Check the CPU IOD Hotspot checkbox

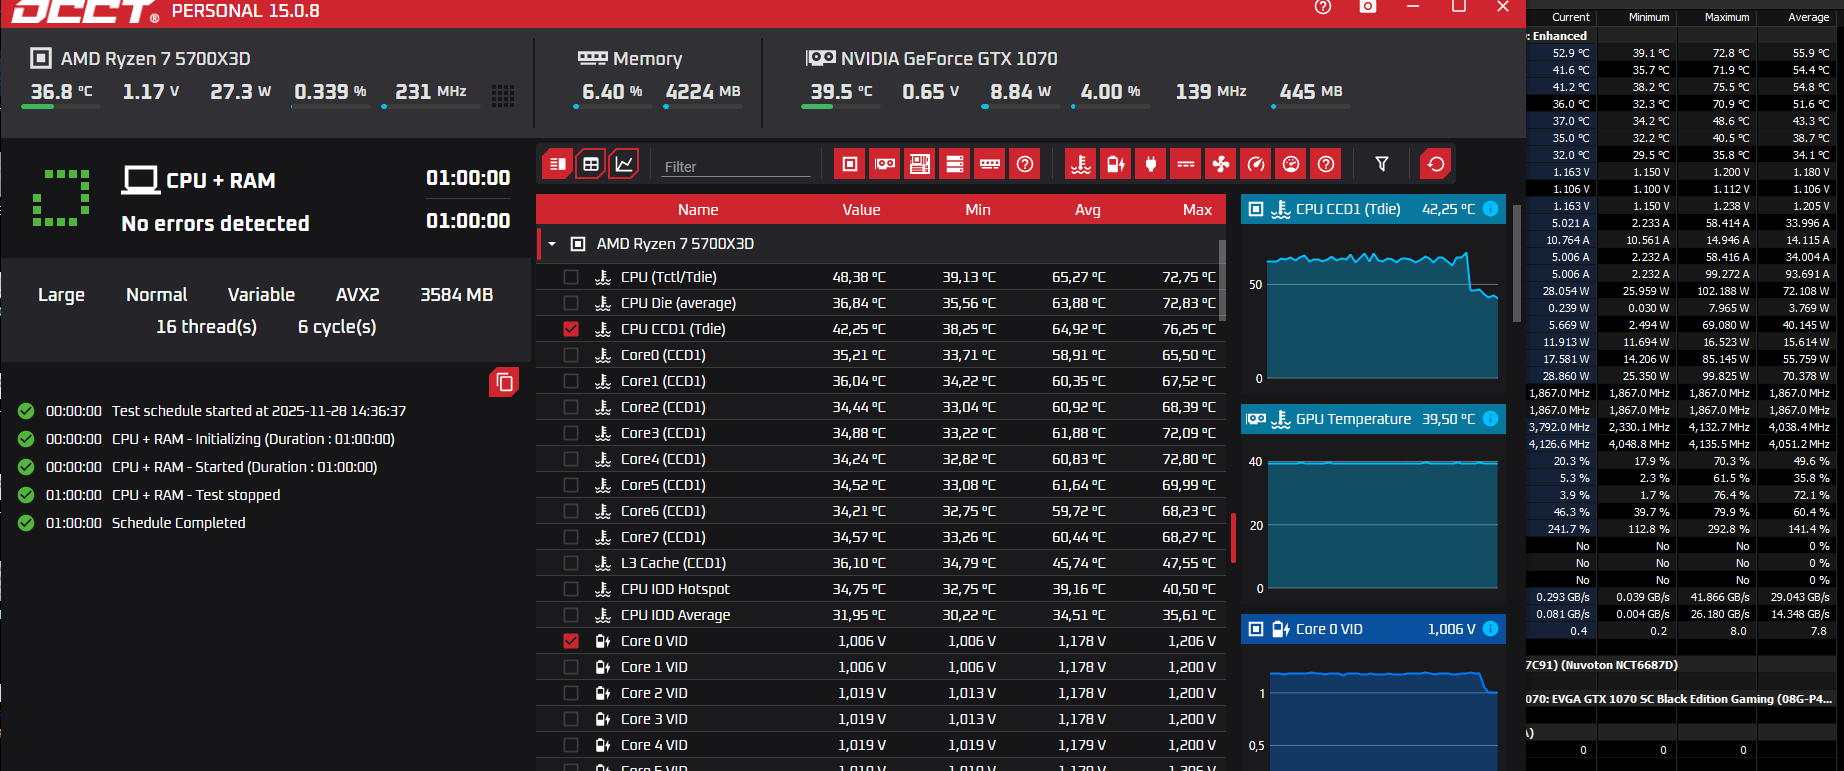[571, 589]
